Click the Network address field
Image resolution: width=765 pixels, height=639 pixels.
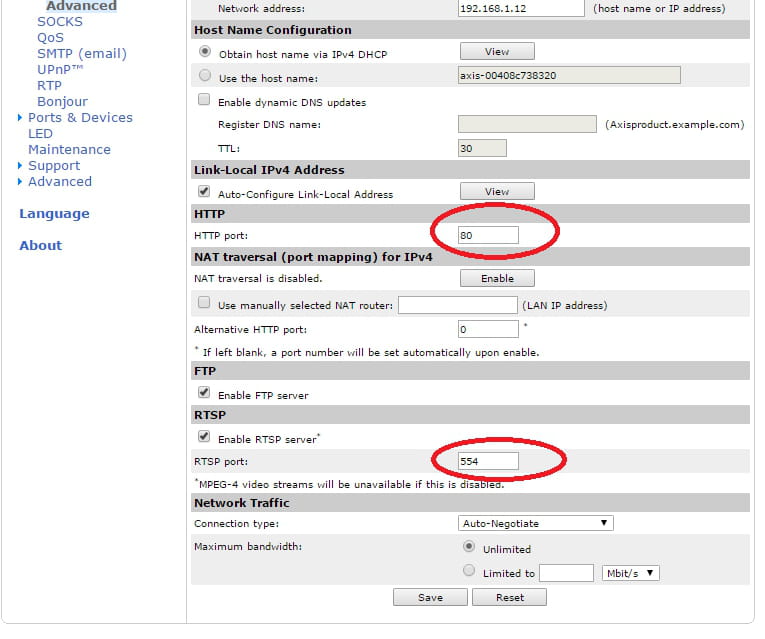(x=521, y=8)
